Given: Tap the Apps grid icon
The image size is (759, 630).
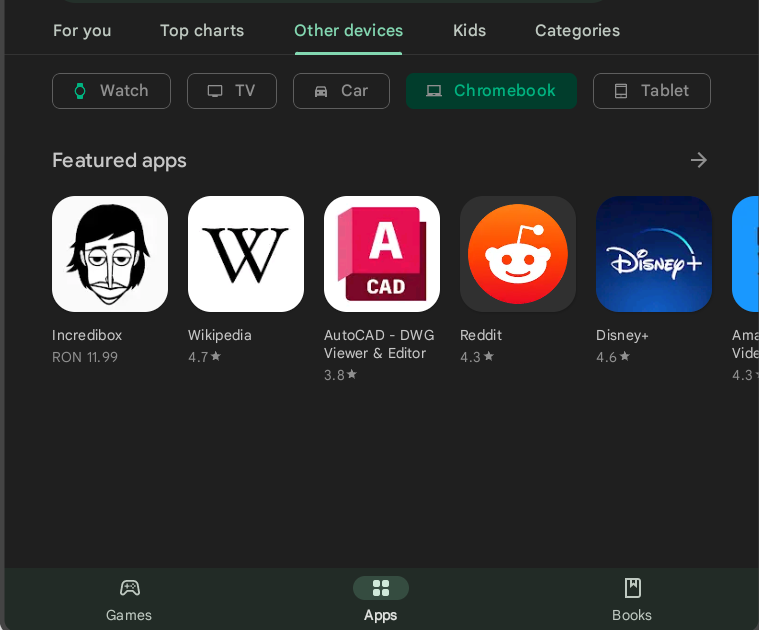Looking at the screenshot, I should [381, 588].
